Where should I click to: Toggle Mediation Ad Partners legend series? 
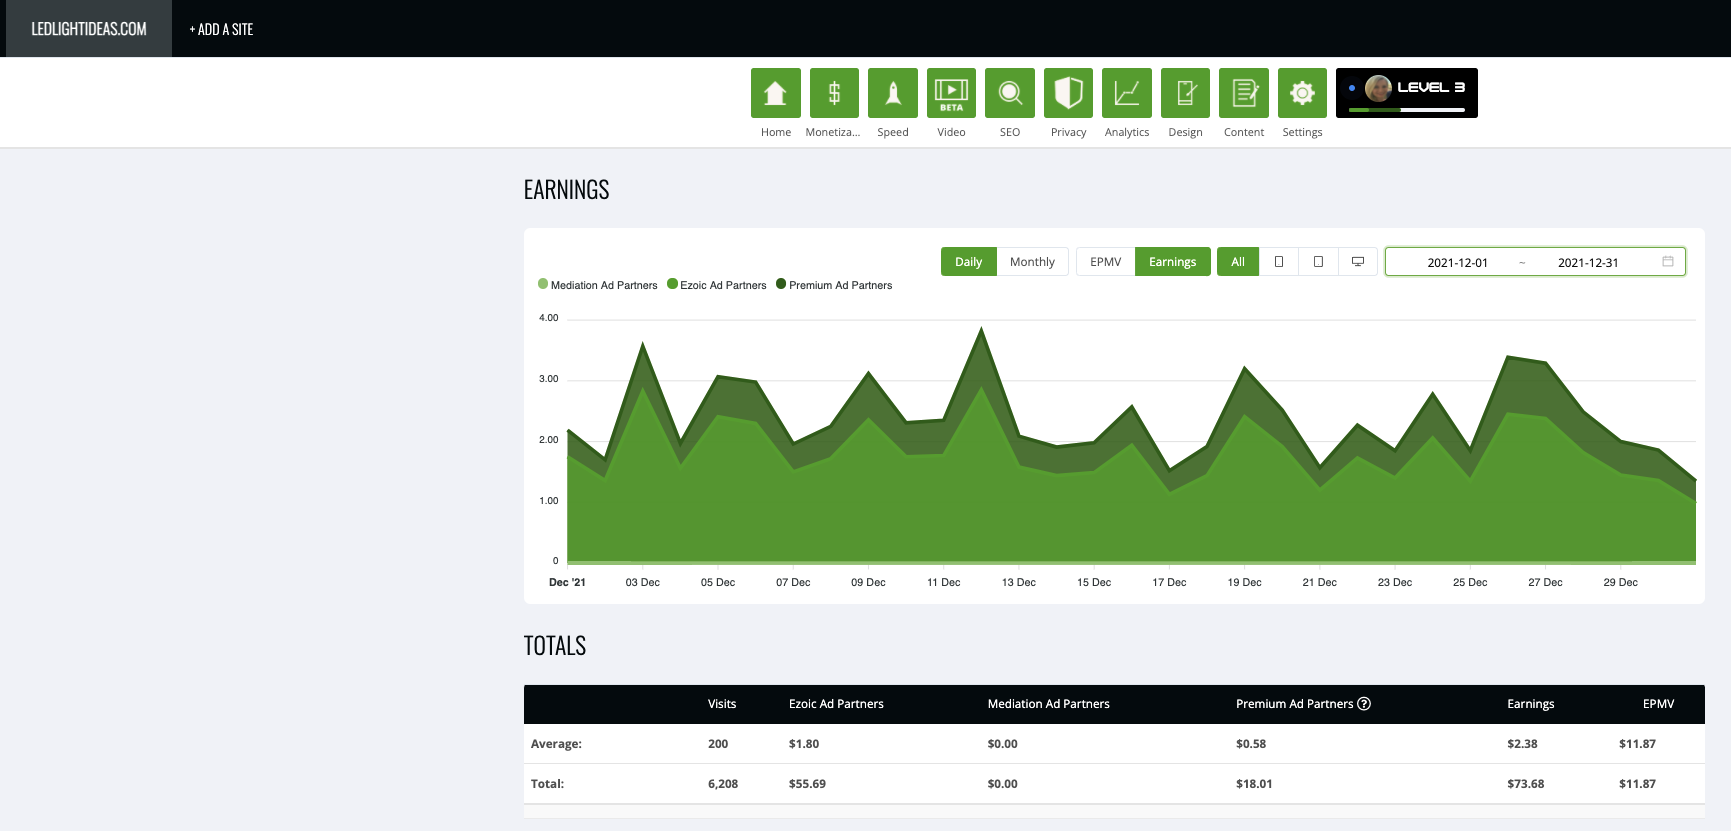598,285
